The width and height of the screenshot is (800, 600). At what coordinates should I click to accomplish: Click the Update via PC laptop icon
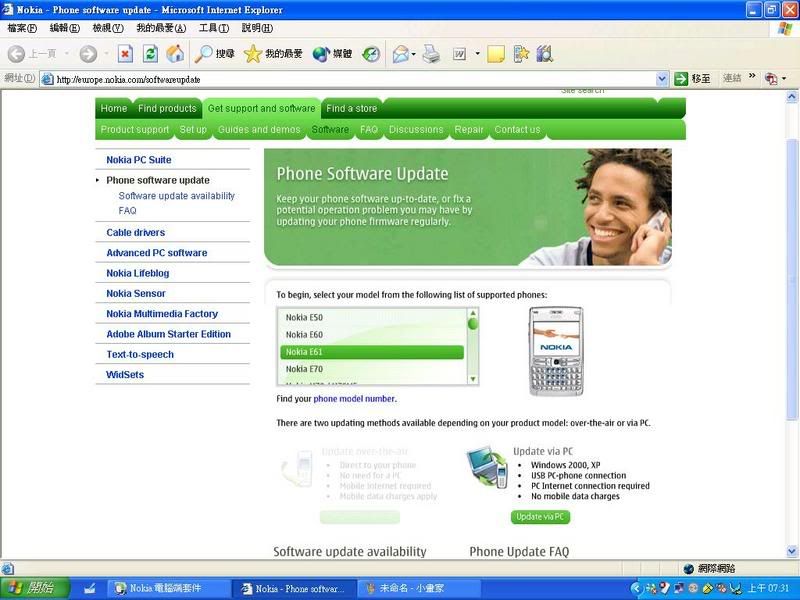pyautogui.click(x=486, y=467)
